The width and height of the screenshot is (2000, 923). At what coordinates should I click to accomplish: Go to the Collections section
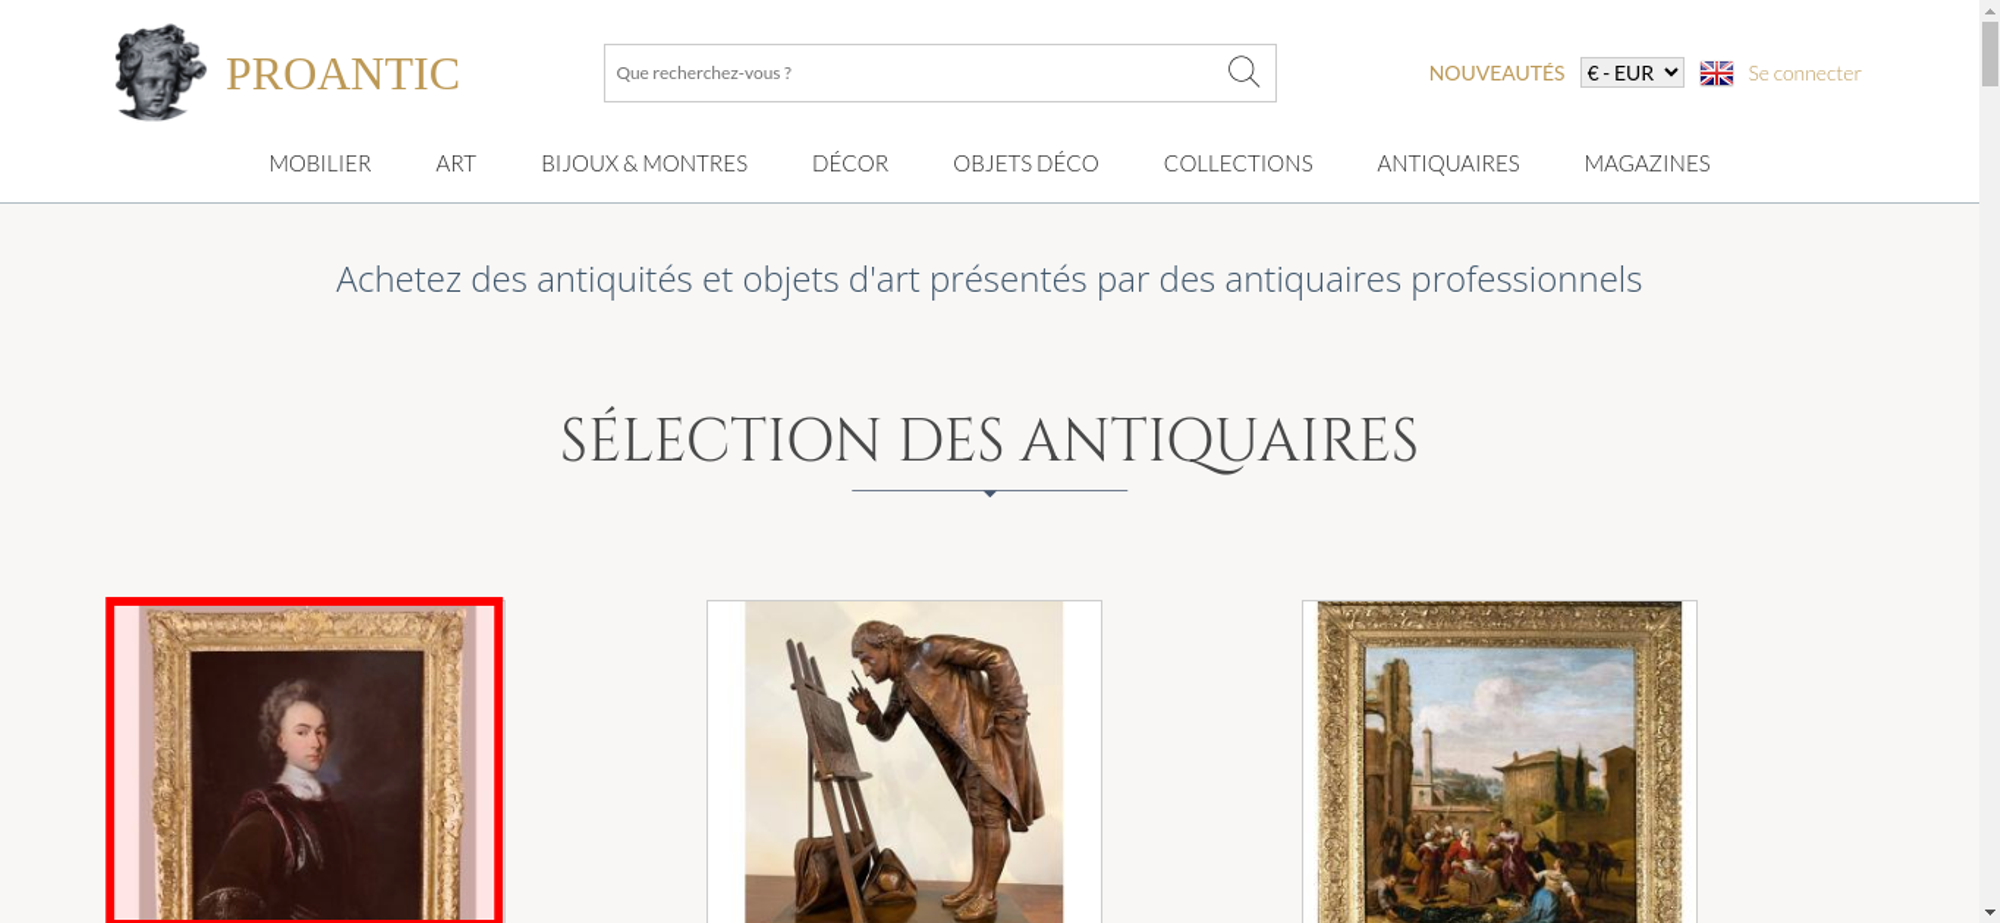click(1238, 163)
